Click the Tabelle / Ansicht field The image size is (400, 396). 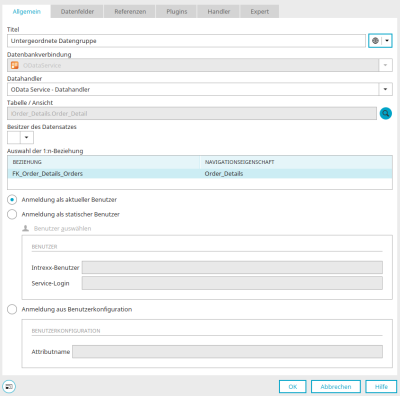click(x=192, y=114)
